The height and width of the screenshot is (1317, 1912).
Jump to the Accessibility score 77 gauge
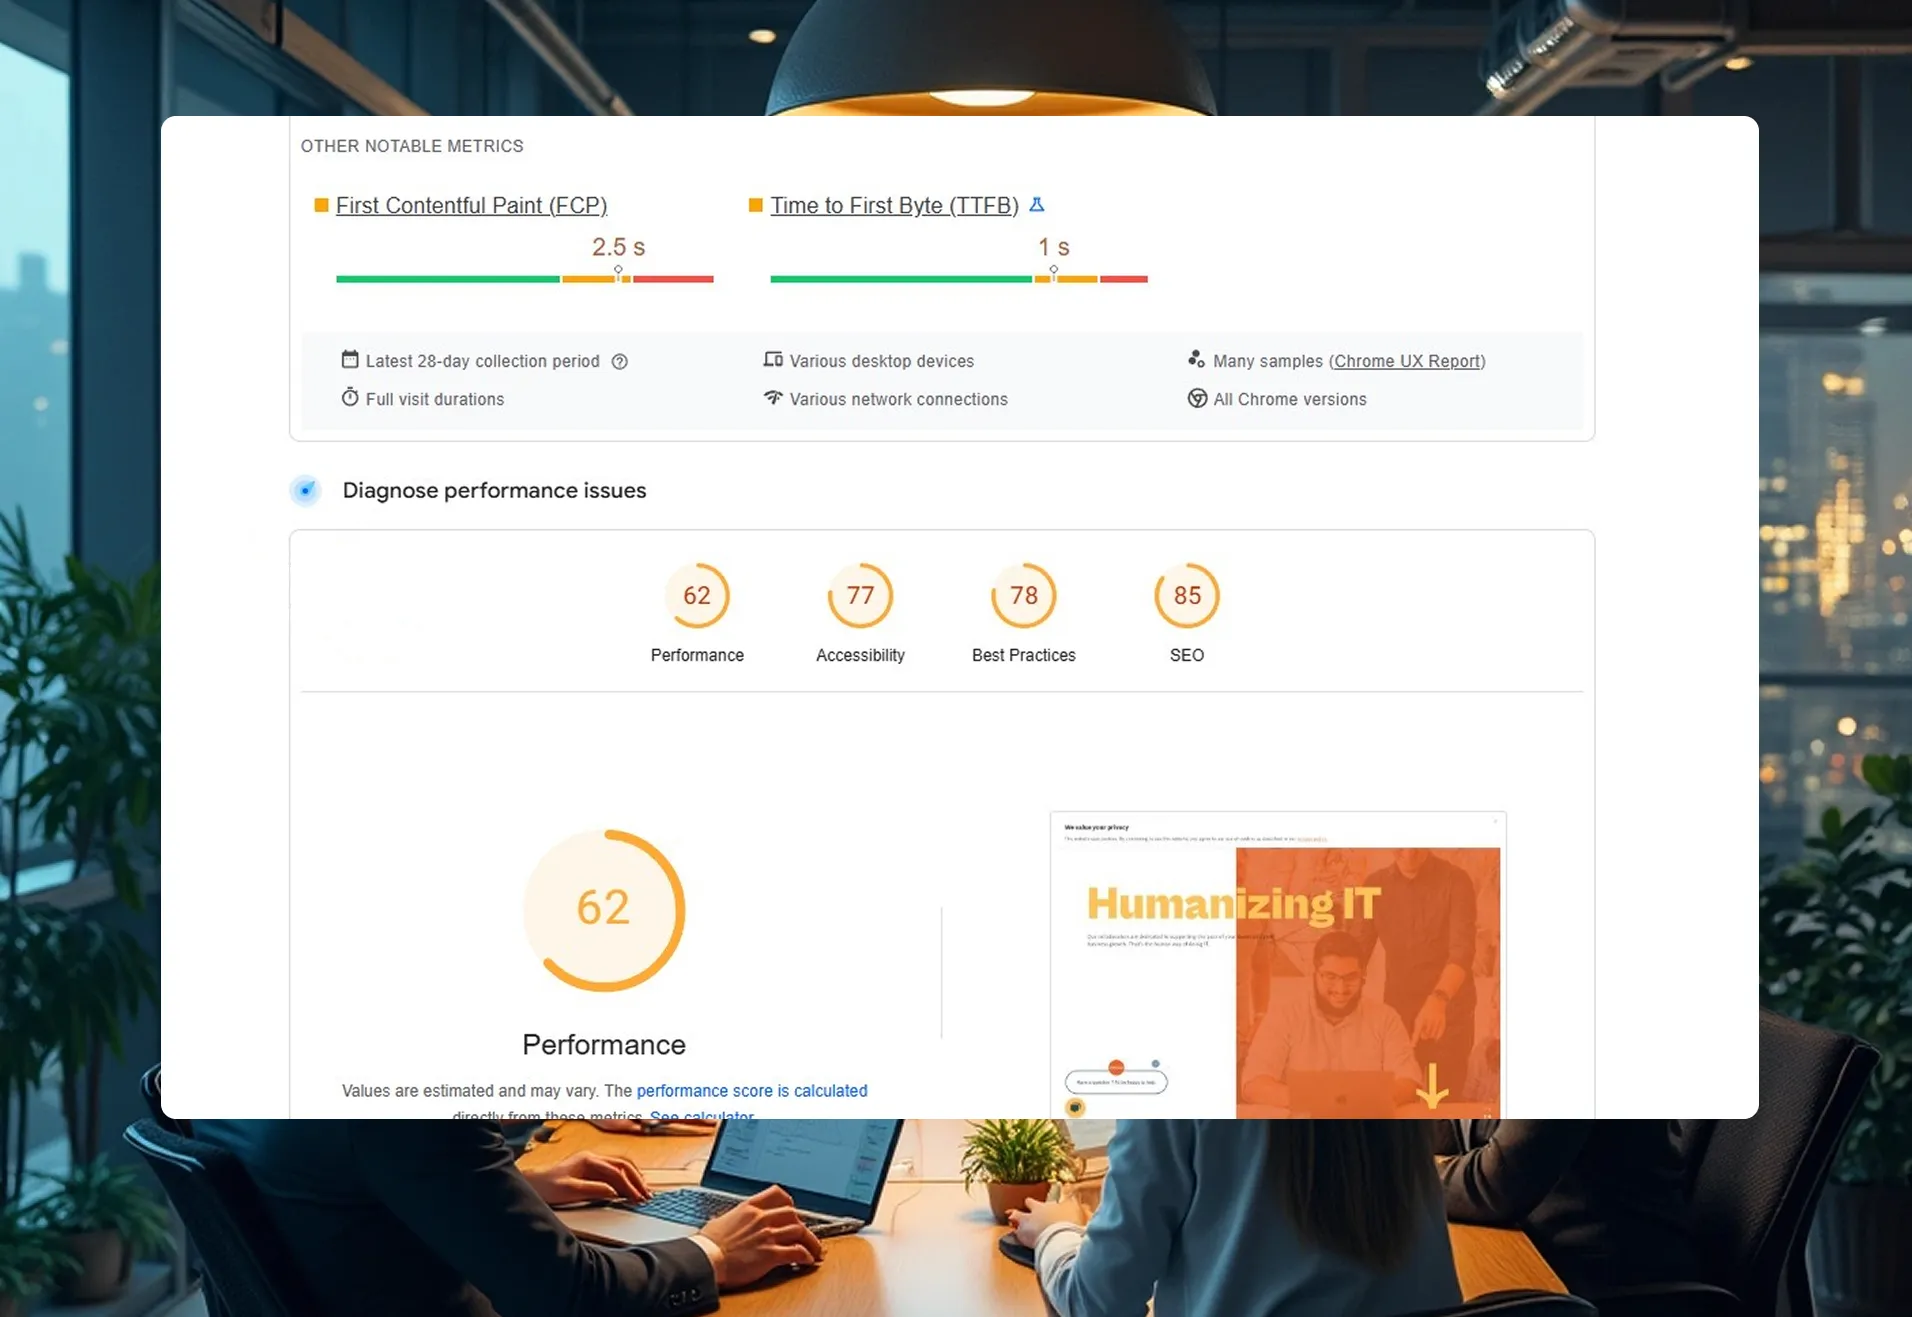(860, 597)
